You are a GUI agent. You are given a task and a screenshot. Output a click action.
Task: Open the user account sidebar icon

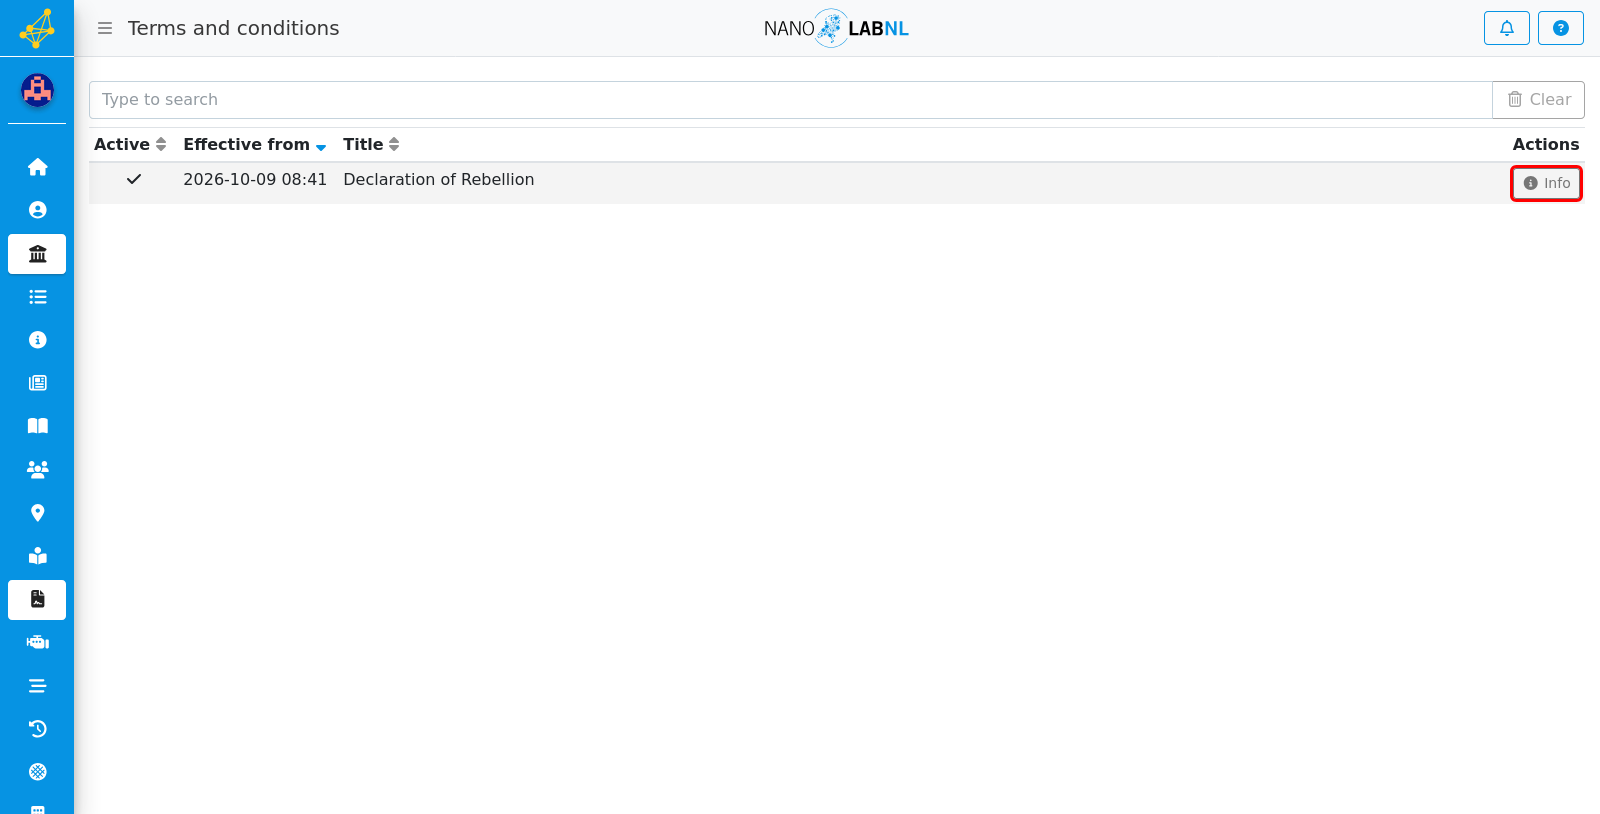37,210
